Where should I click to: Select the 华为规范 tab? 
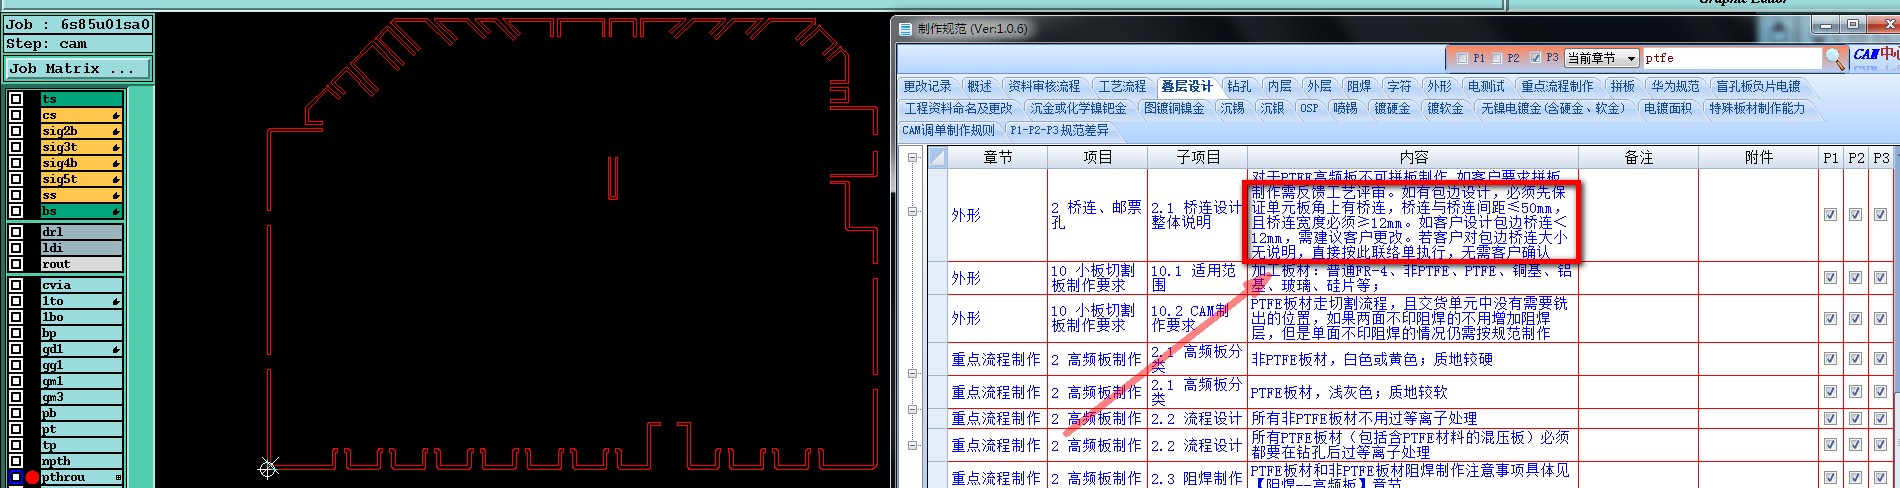tap(1675, 87)
